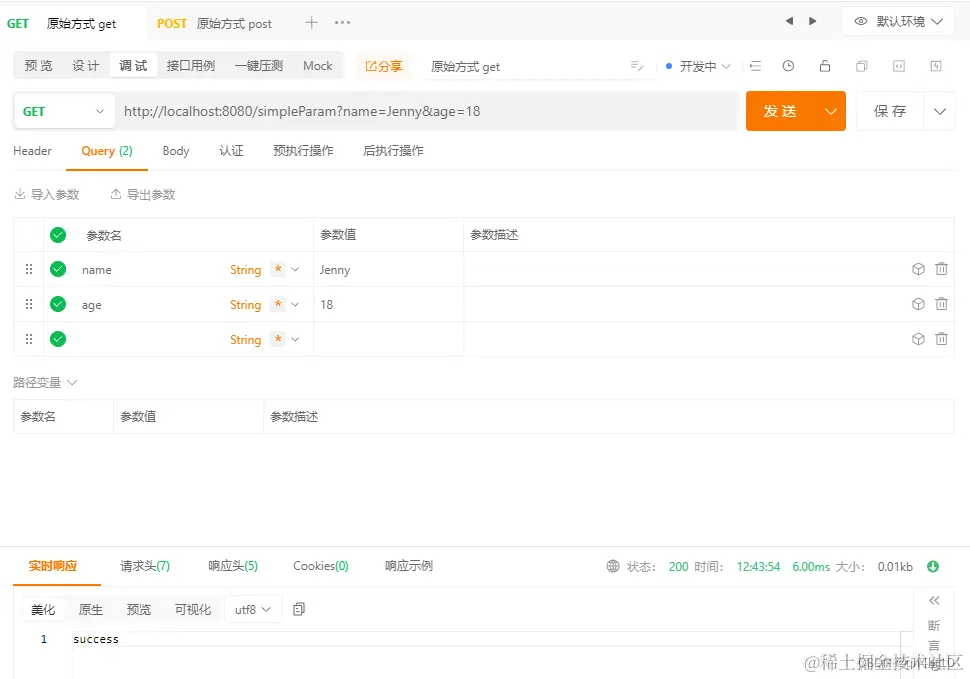Image resolution: width=970 pixels, height=679 pixels.
Task: Switch to the Body tab
Action: tap(176, 151)
